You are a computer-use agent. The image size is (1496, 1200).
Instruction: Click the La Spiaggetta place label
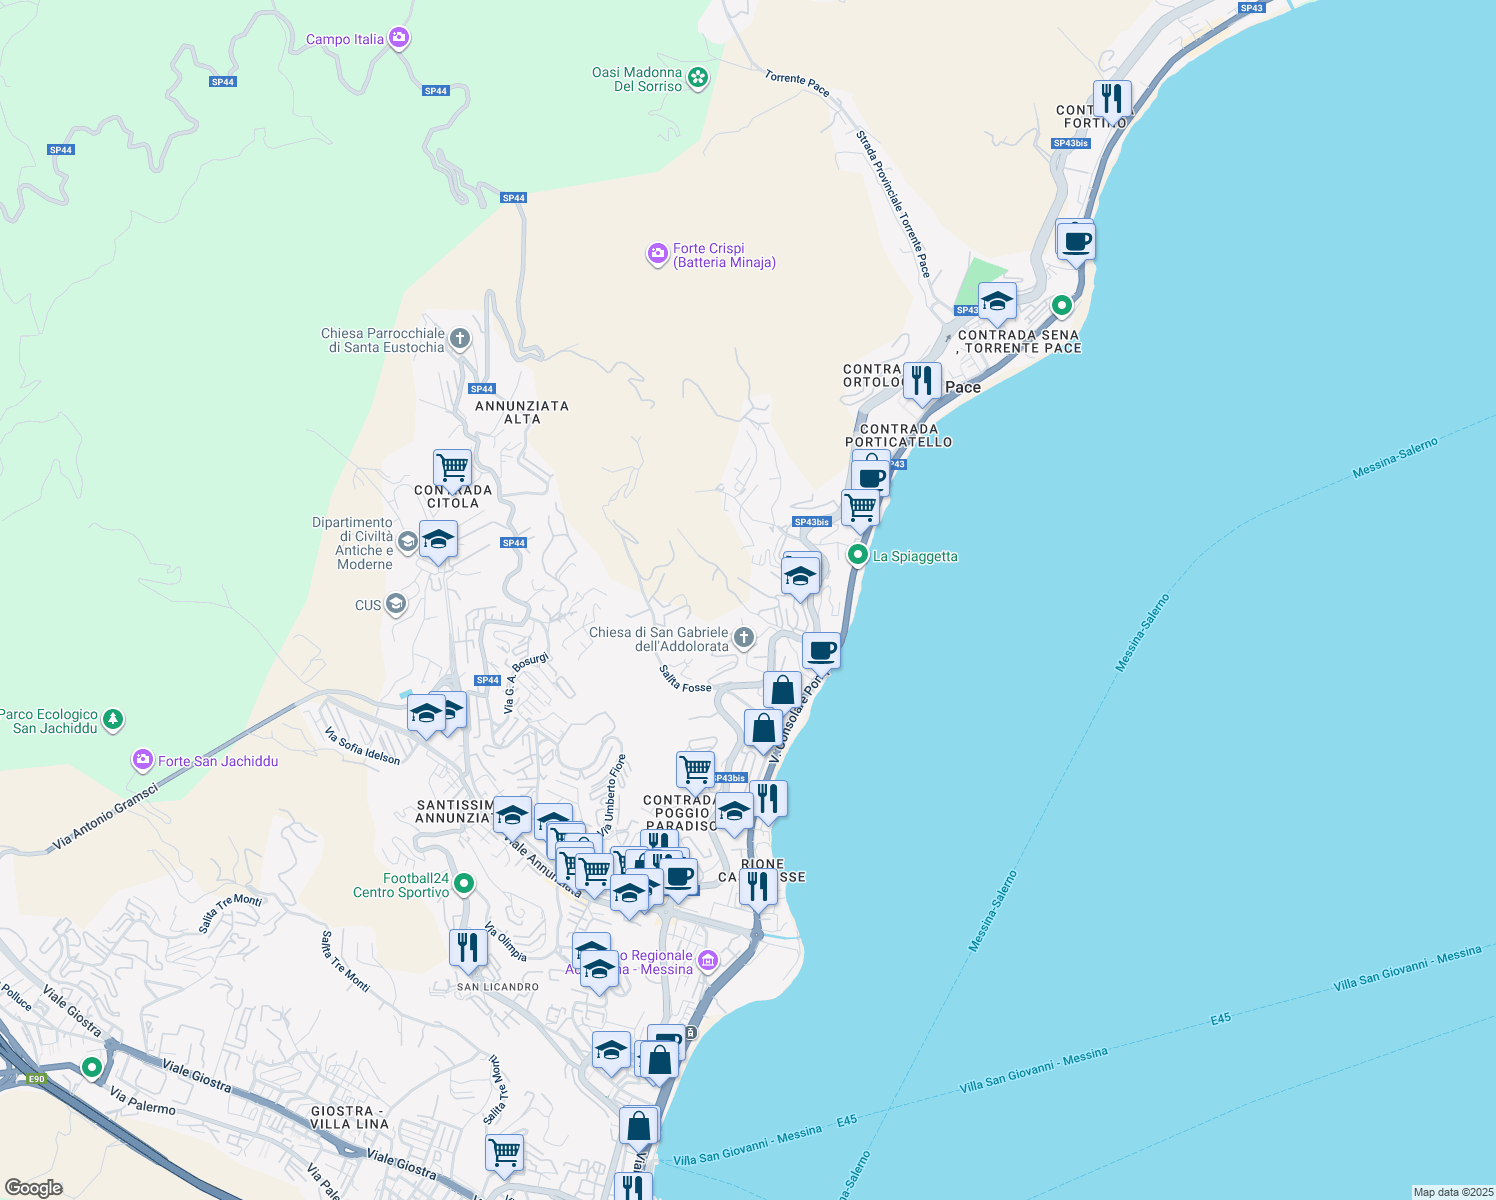(915, 556)
